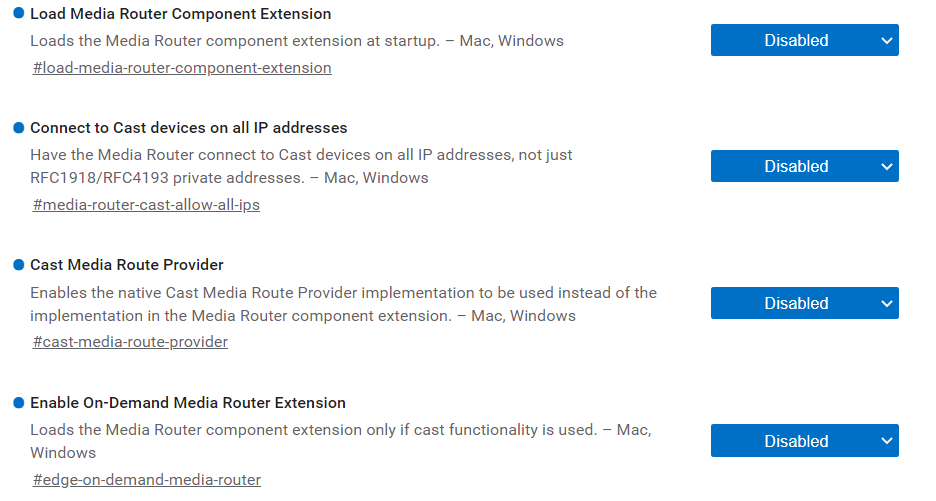Click chevron arrow on Cast Media Route Provider dropdown

click(x=886, y=304)
